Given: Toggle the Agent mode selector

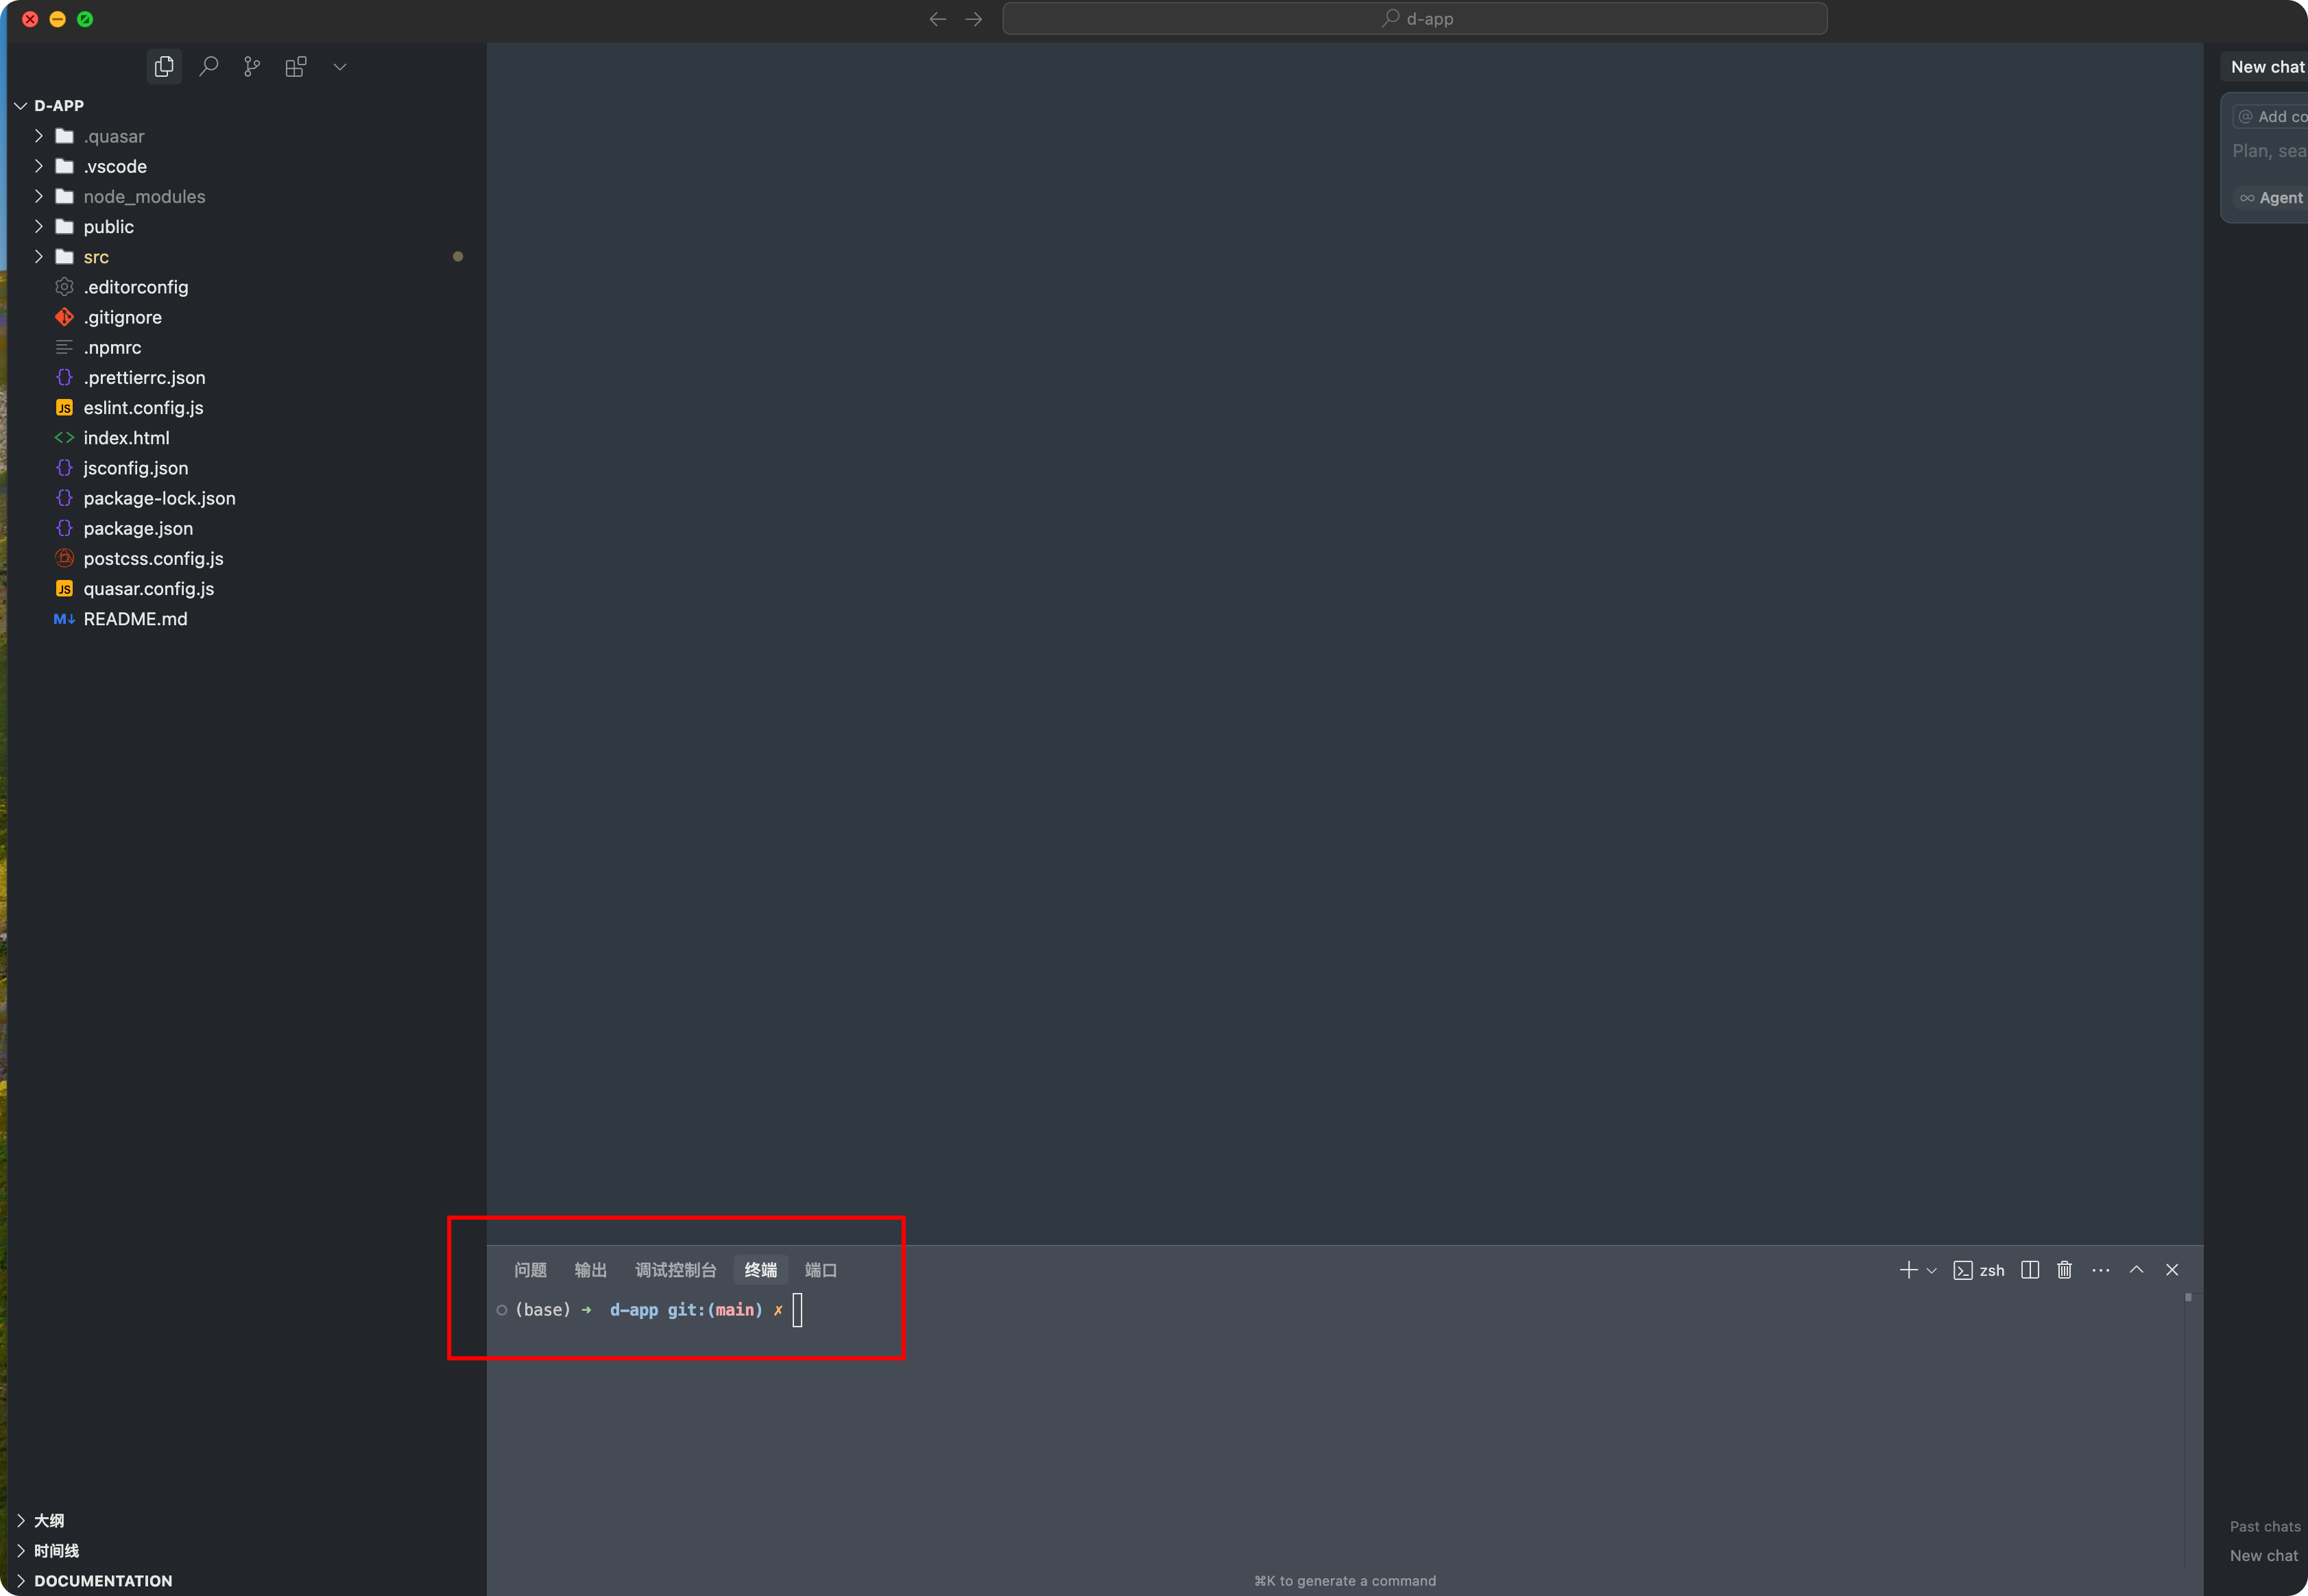Looking at the screenshot, I should pos(2272,198).
